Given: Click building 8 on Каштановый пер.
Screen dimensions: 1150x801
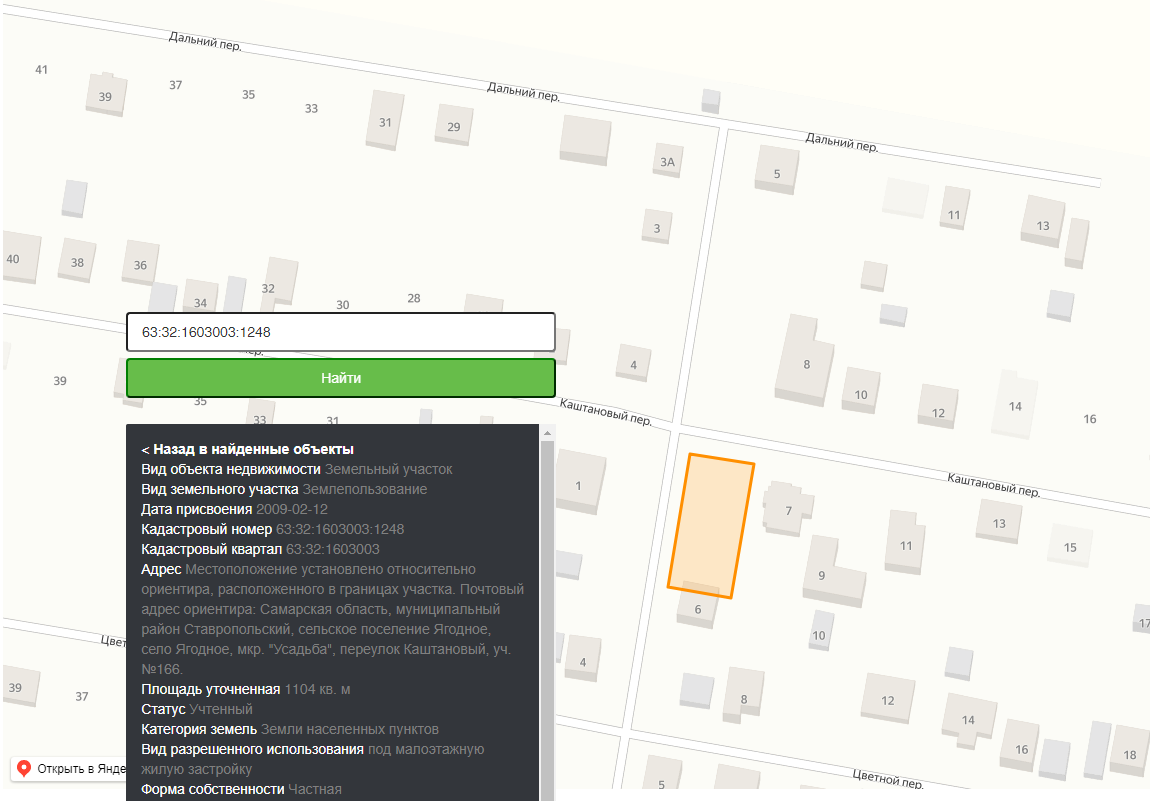Looking at the screenshot, I should [805, 361].
